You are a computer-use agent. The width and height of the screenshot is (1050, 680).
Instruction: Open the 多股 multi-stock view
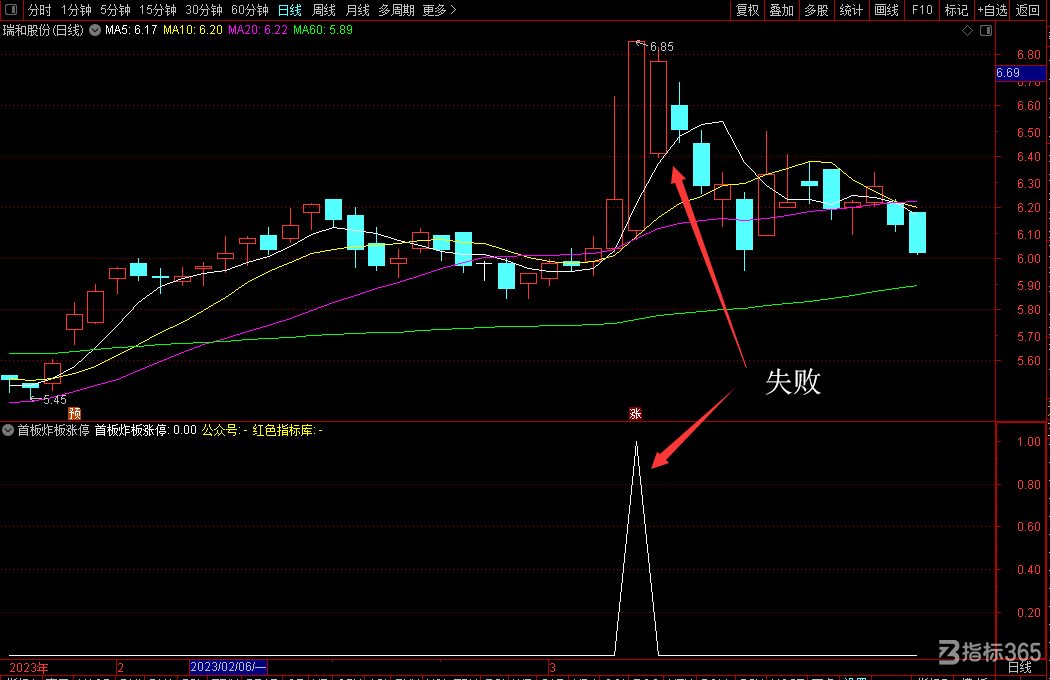(816, 10)
